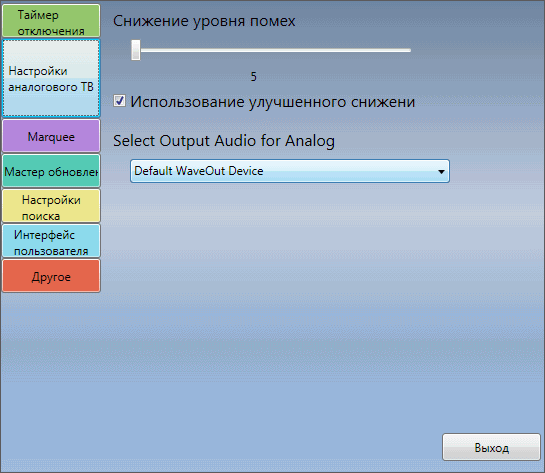Select the Другое tab

pyautogui.click(x=51, y=276)
